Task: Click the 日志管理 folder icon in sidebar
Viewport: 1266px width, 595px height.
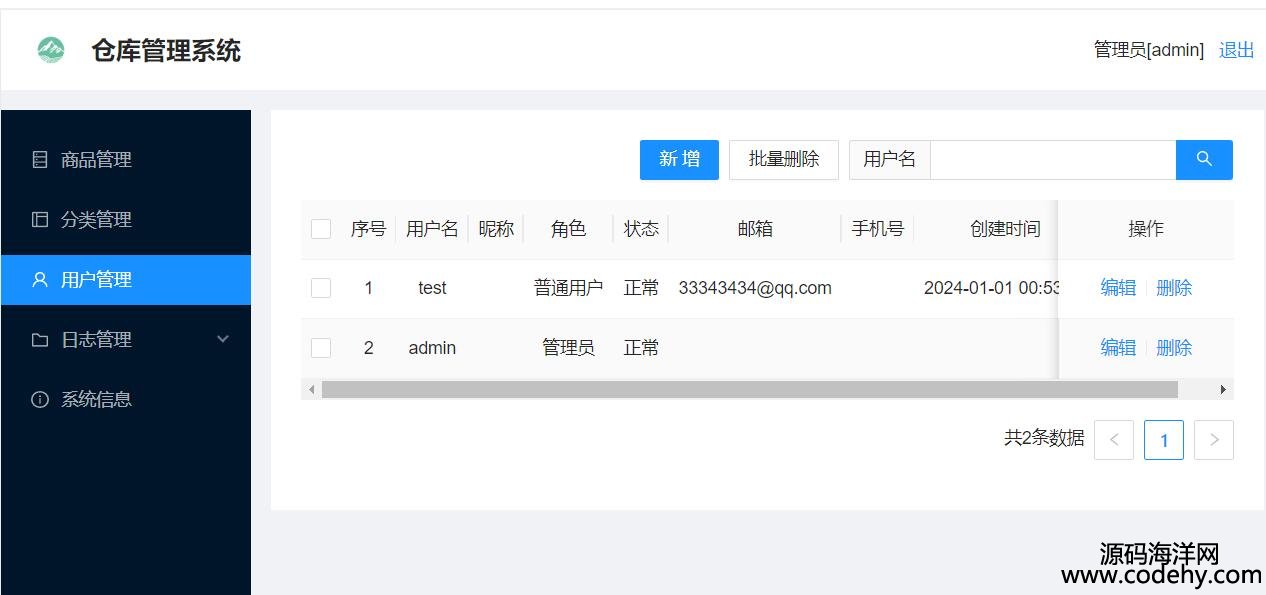Action: (40, 339)
